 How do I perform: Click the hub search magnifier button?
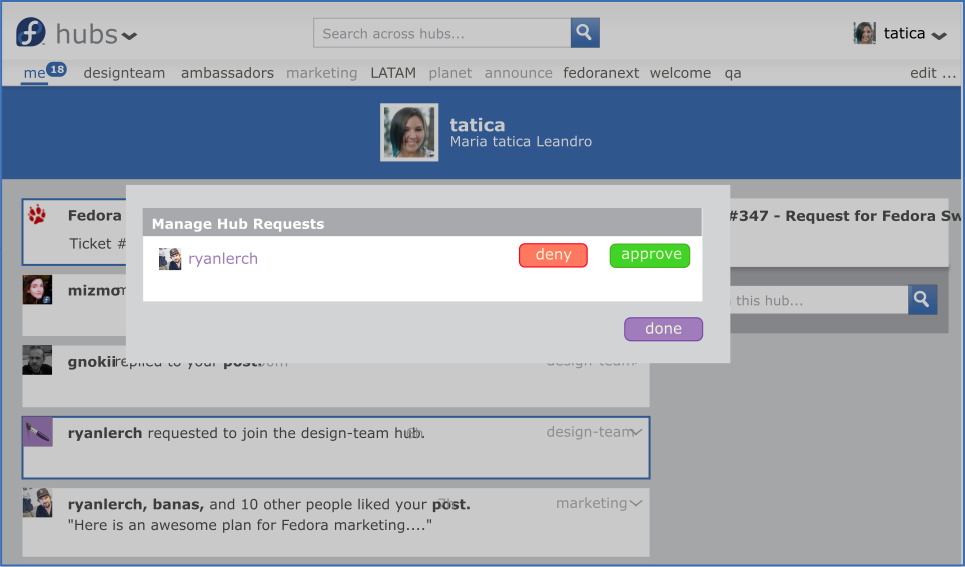922,299
